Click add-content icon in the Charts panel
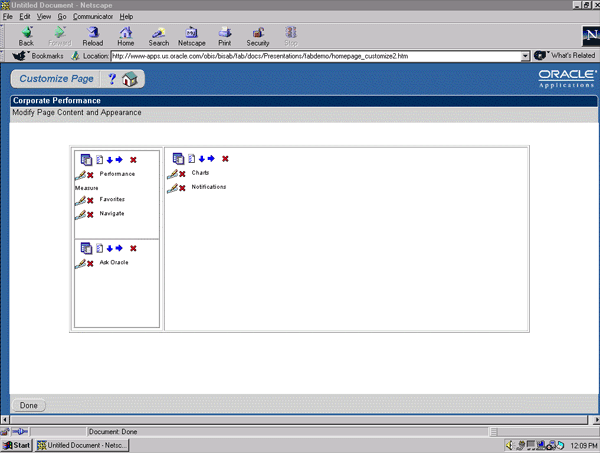Viewport: 600px width, 453px height. tap(178, 158)
